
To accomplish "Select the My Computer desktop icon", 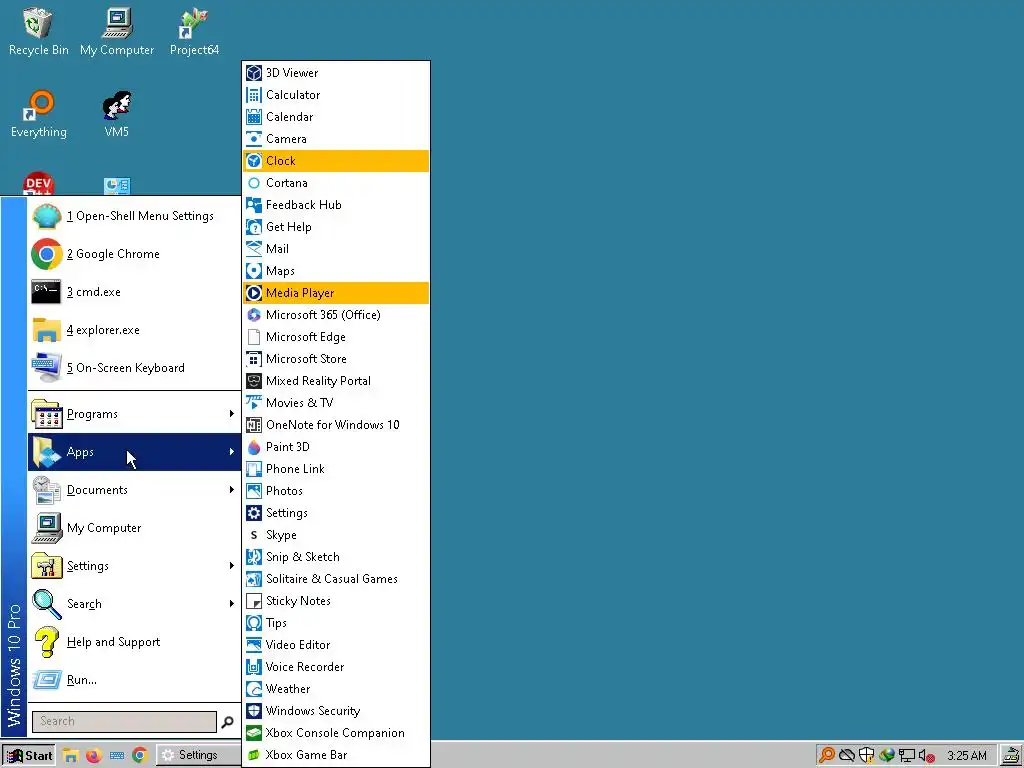I will click(117, 31).
